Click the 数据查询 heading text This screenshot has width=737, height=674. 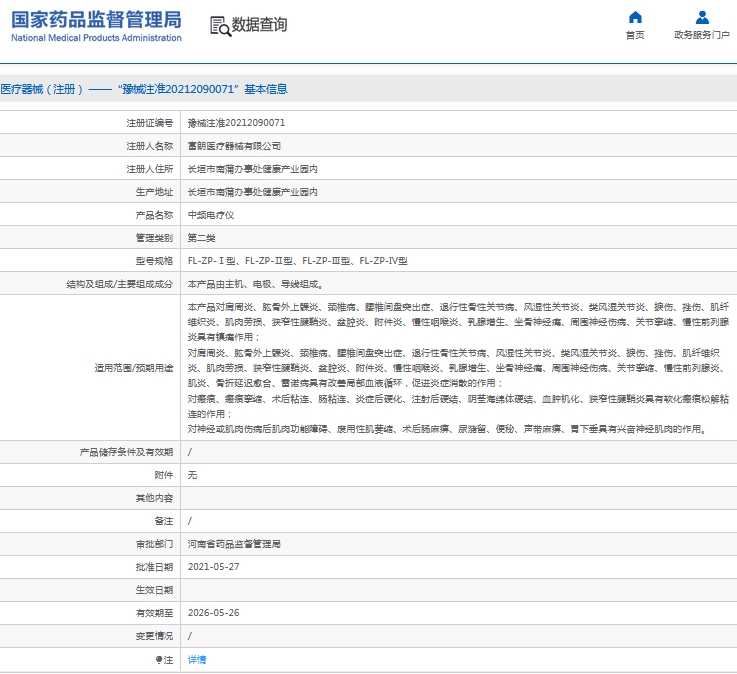pos(259,25)
